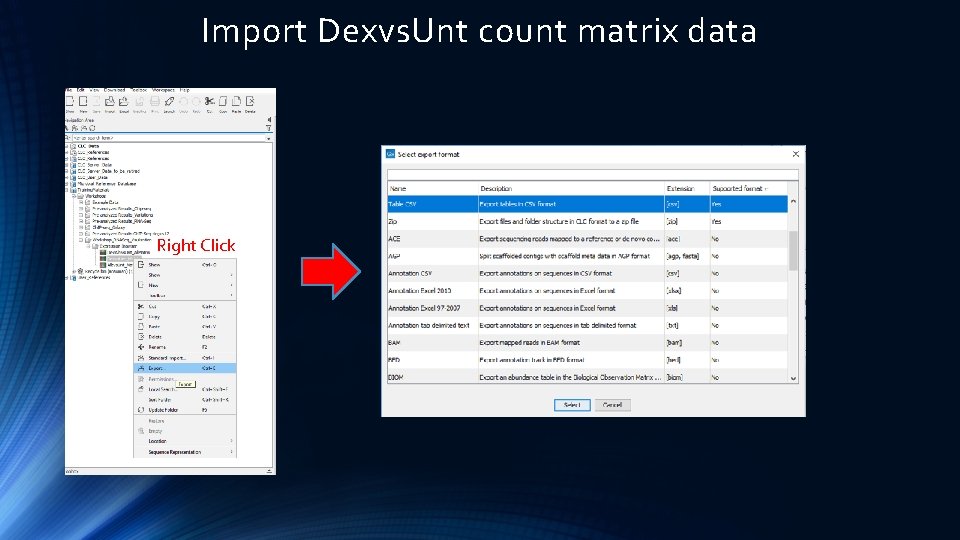Click the Redo icon in the toolbar
Screen dimensions: 960x540
click(196, 101)
